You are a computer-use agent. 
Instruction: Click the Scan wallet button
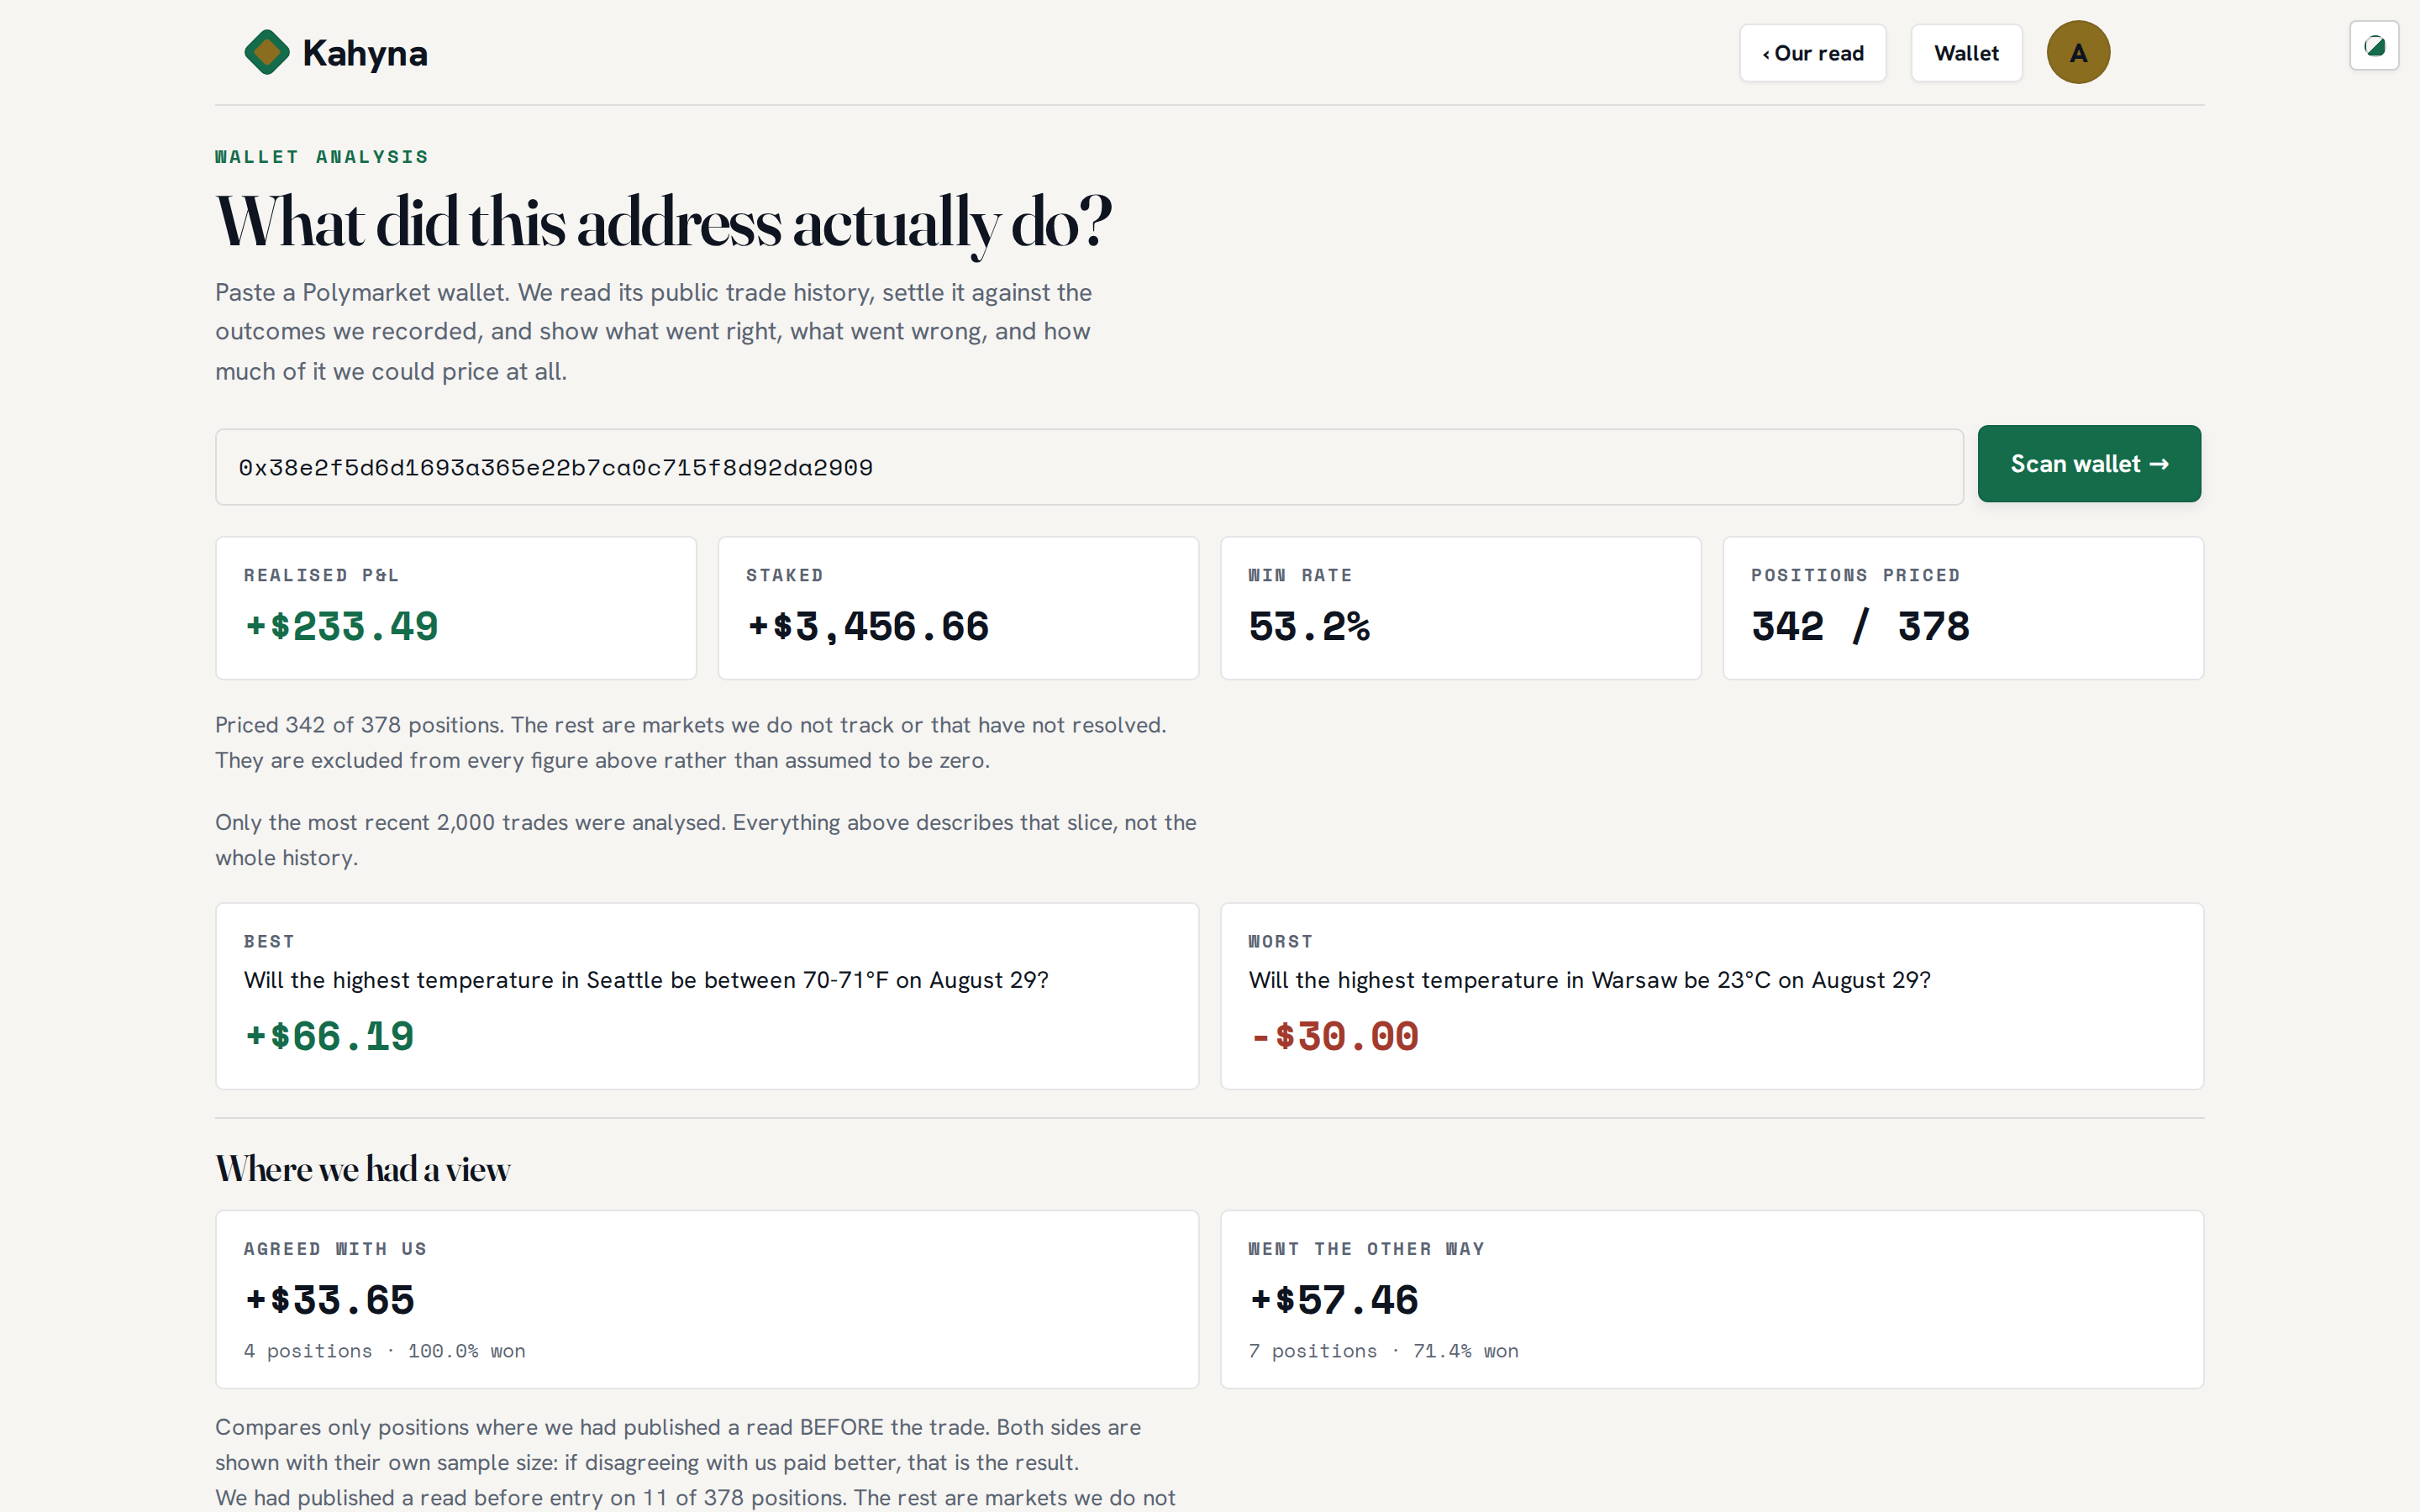(x=2089, y=464)
